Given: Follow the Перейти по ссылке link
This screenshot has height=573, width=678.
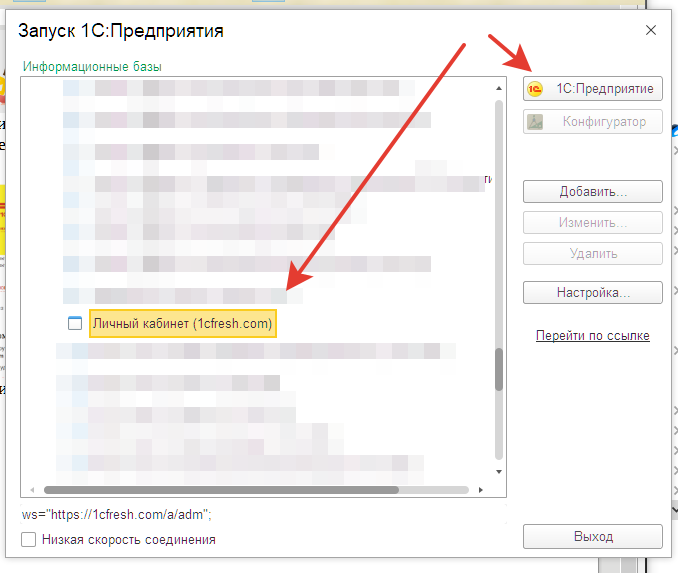Looking at the screenshot, I should (x=592, y=335).
